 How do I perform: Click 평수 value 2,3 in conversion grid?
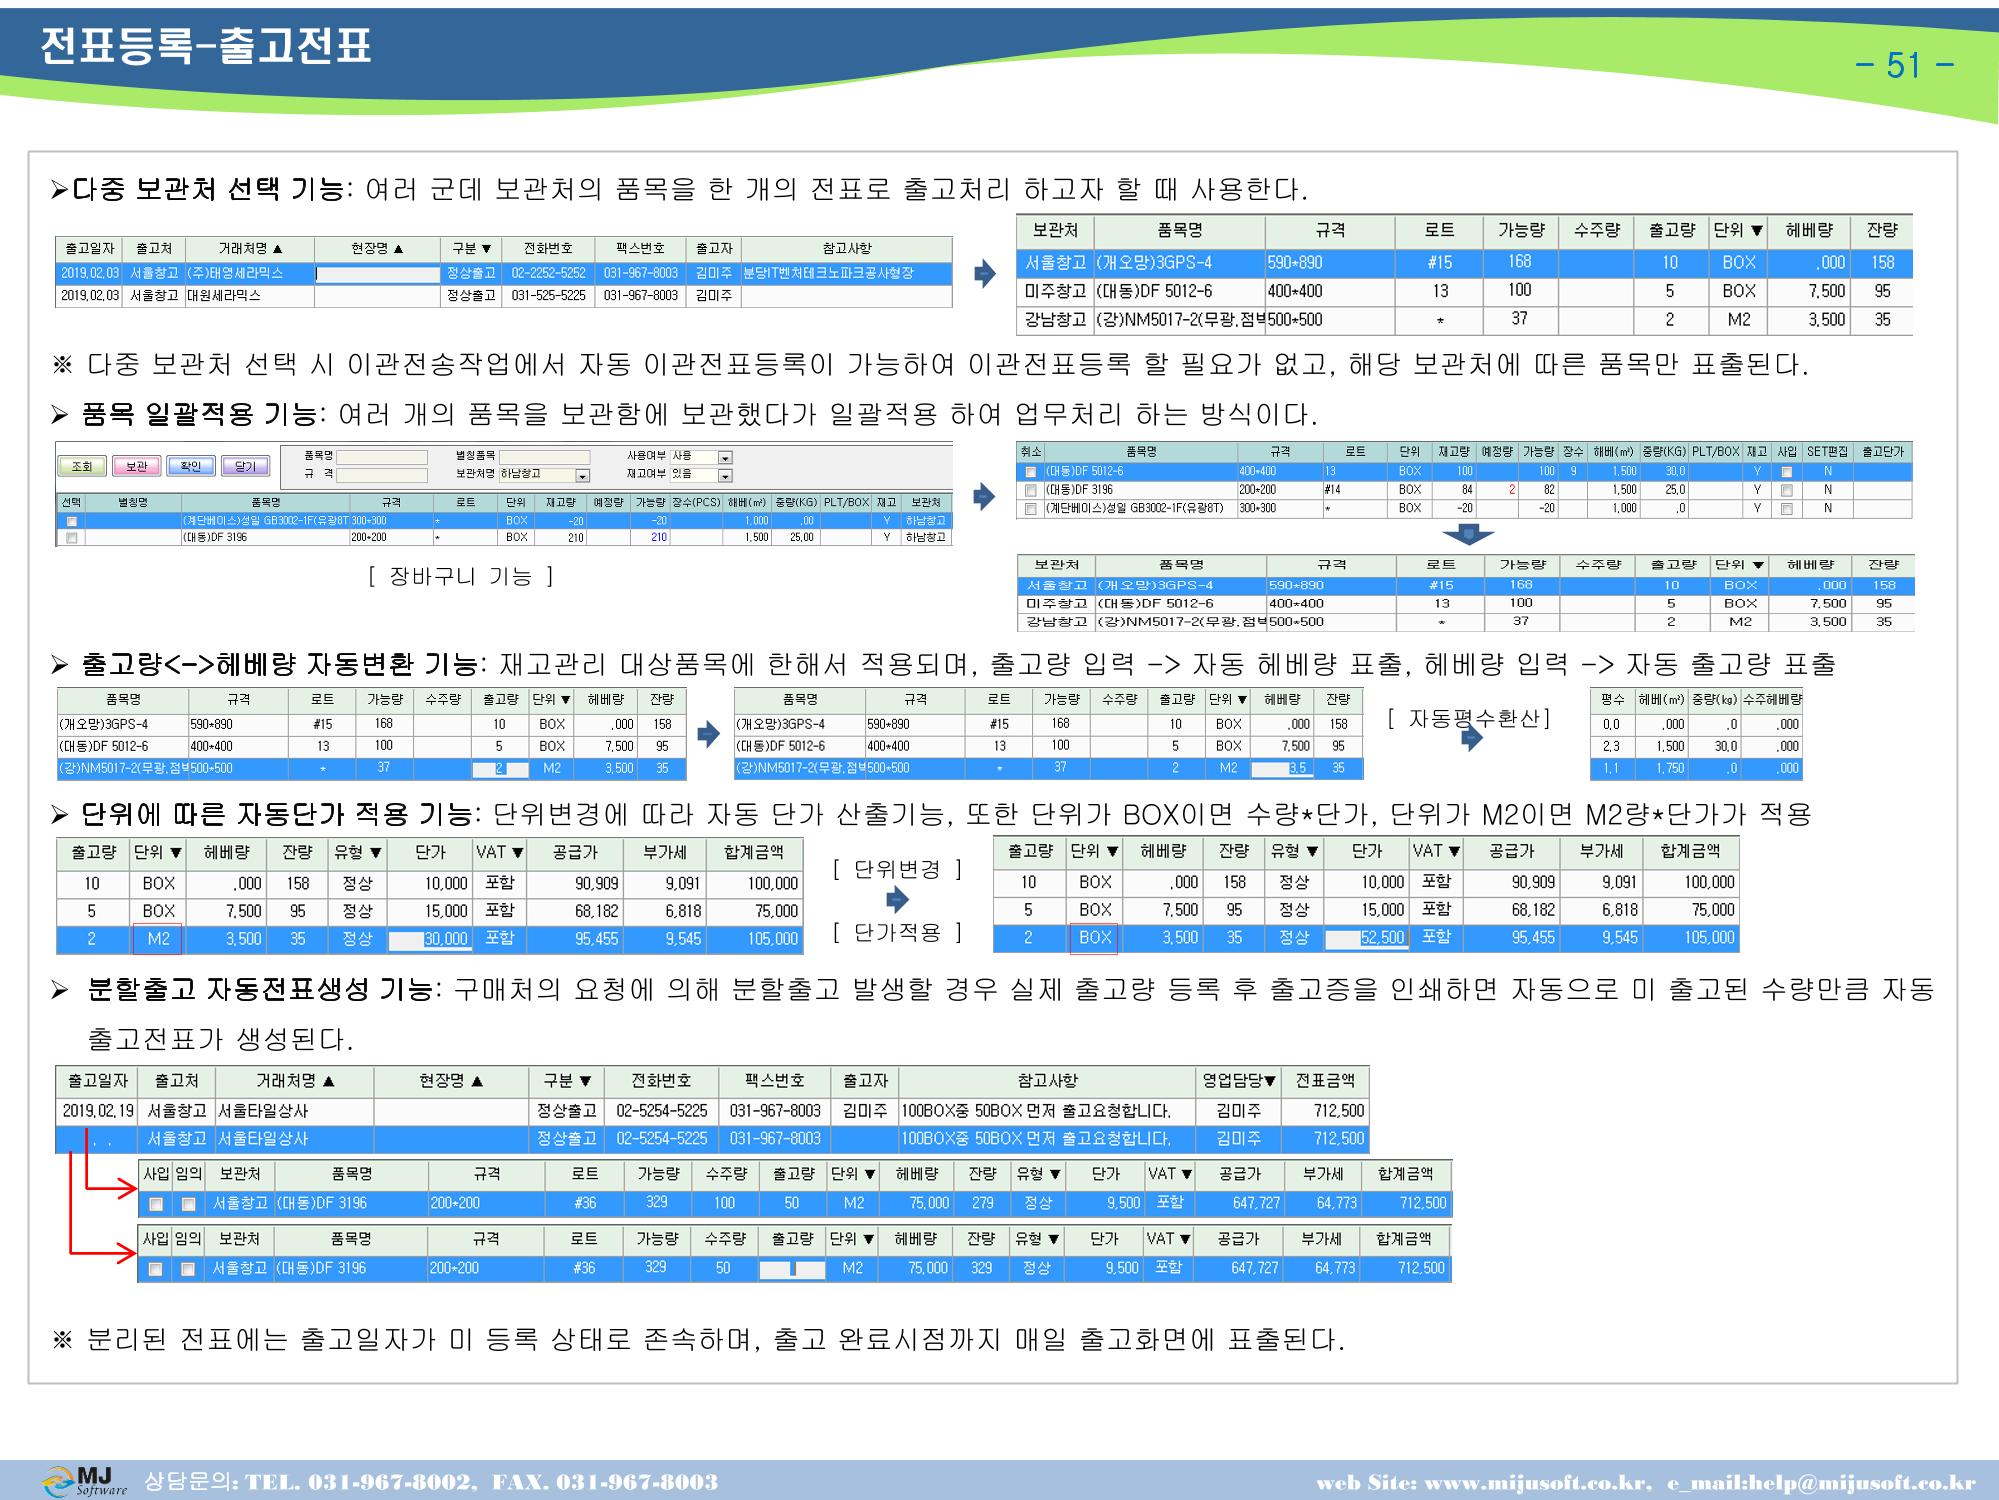[1611, 747]
